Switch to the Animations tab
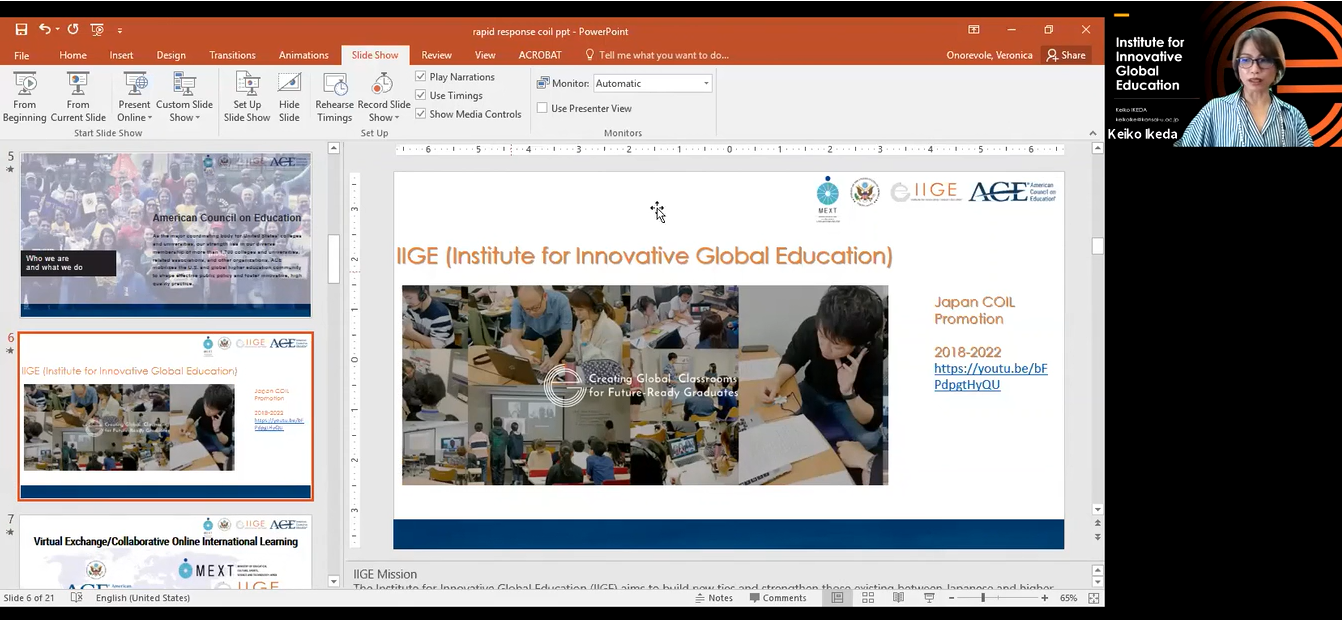The width and height of the screenshot is (1342, 620). coord(303,55)
